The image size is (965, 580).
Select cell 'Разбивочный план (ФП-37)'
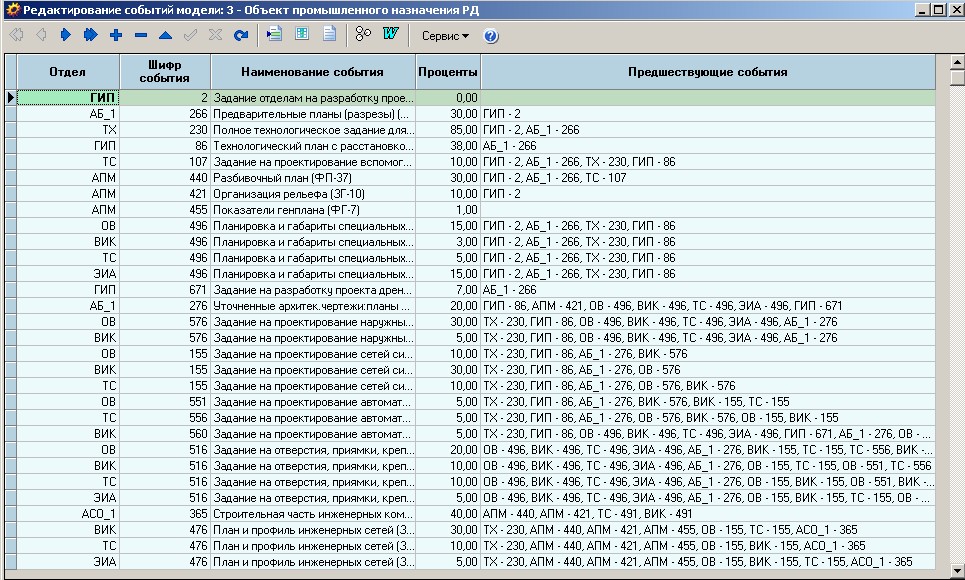[313, 178]
